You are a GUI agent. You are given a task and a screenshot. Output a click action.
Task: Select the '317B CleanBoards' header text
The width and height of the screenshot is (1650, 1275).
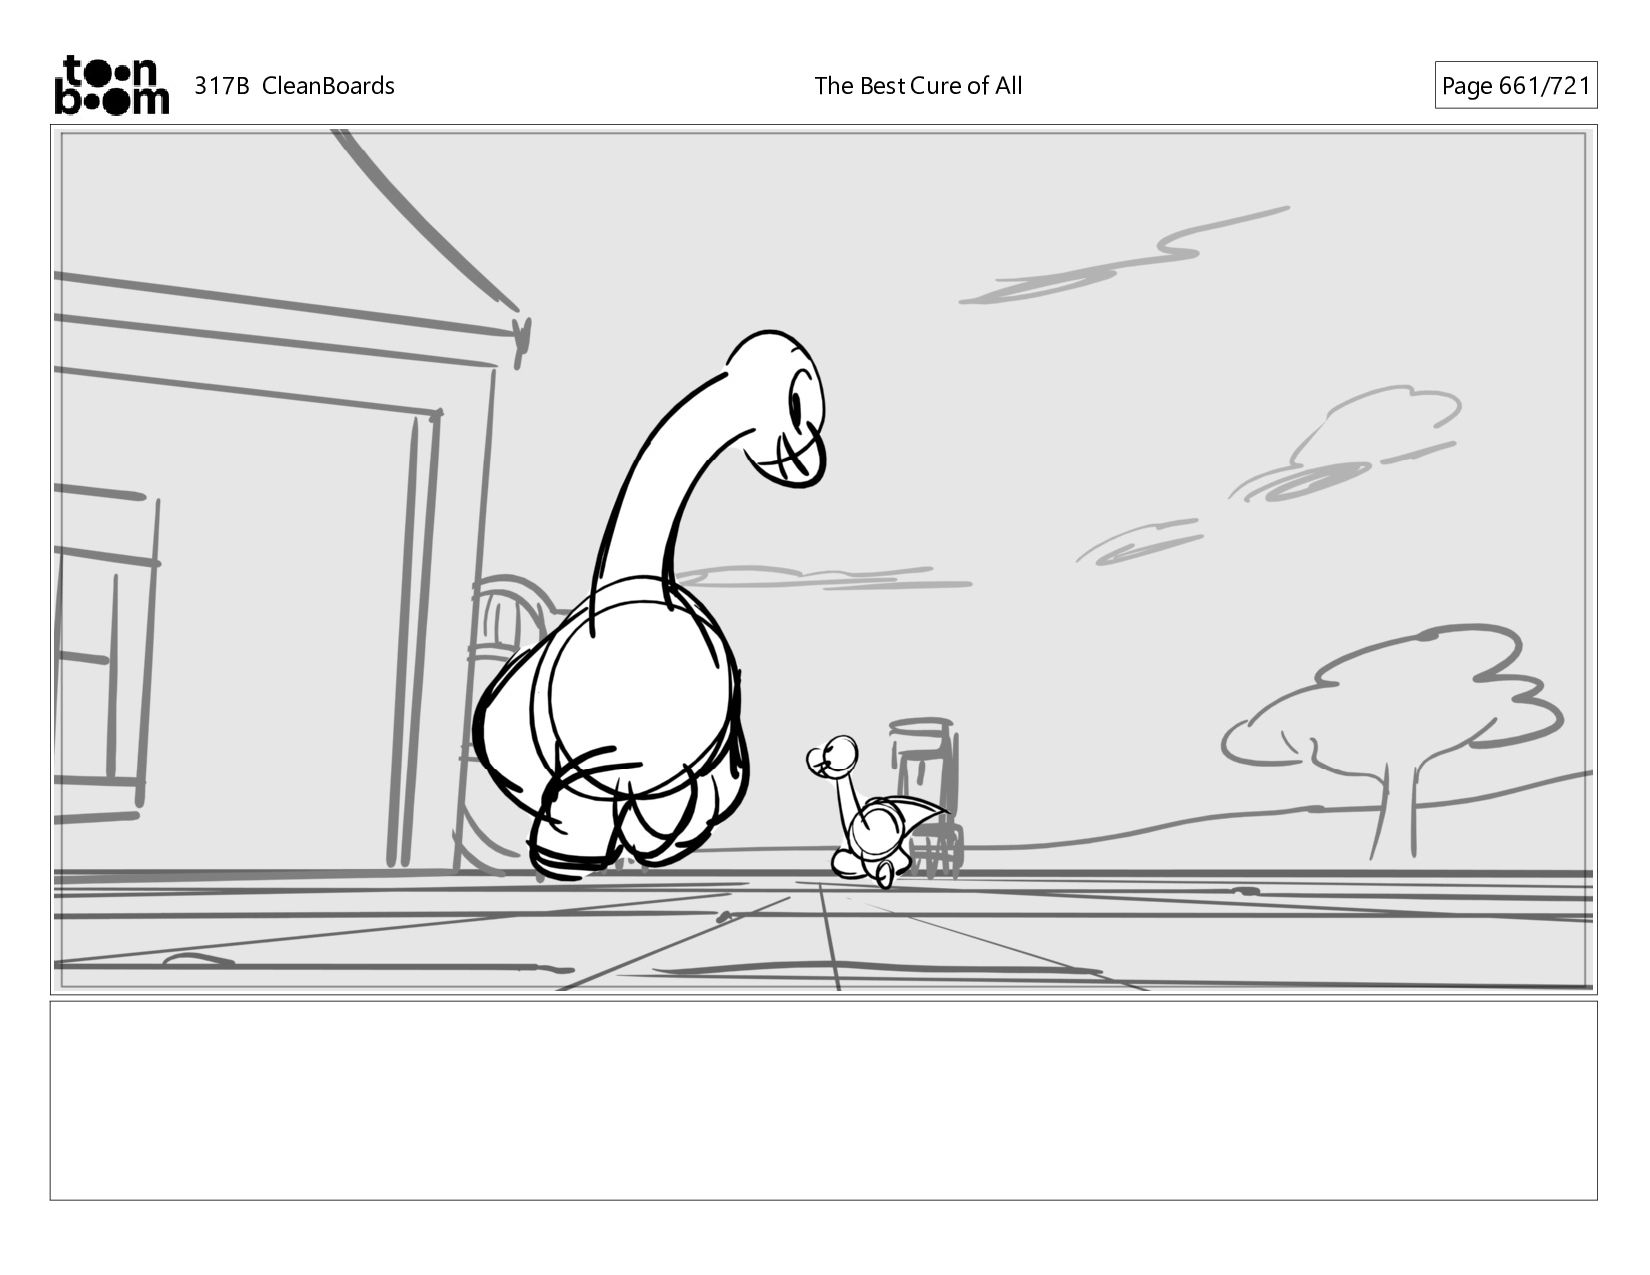coord(294,86)
